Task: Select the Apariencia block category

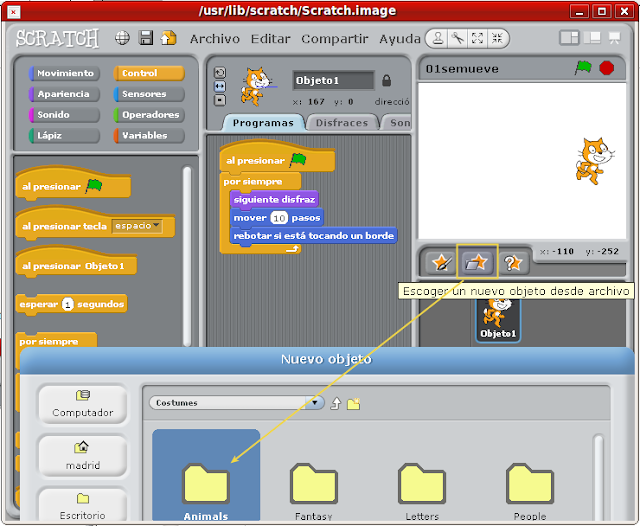Action: coord(64,94)
